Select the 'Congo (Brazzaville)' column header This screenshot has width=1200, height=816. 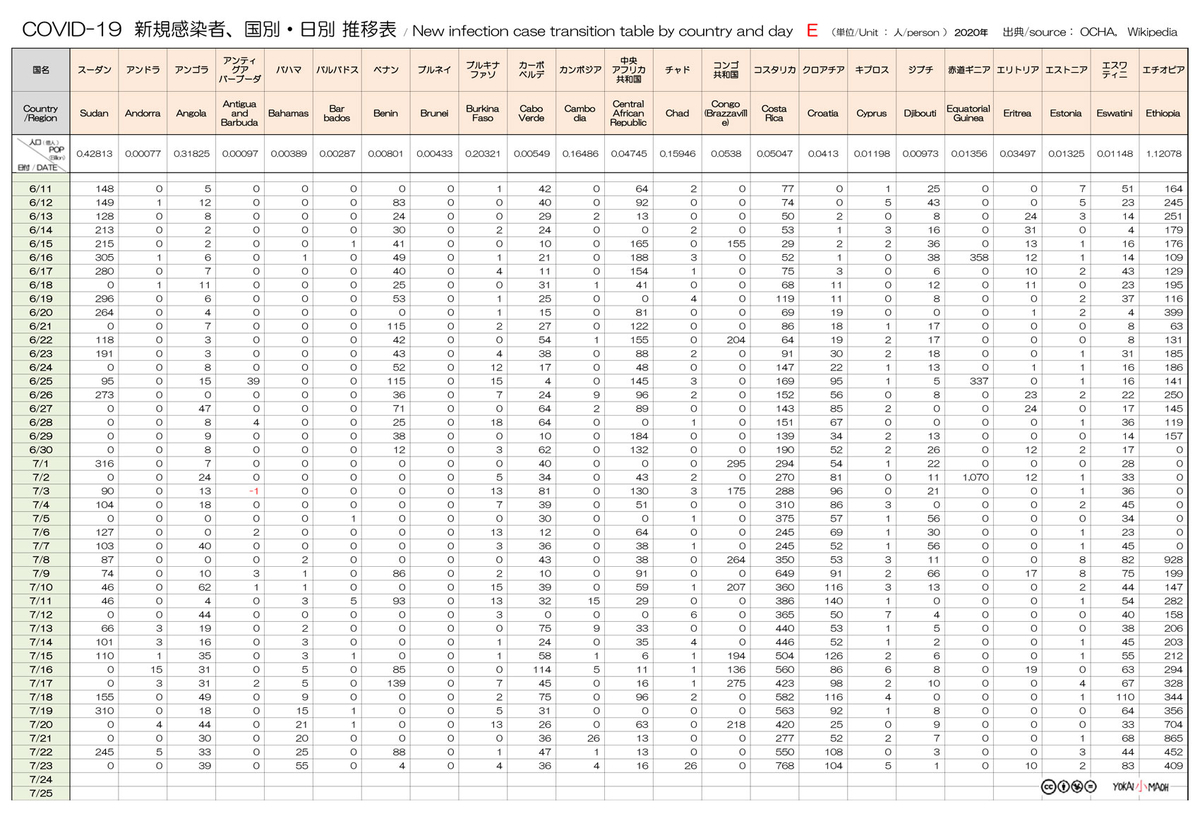click(725, 113)
